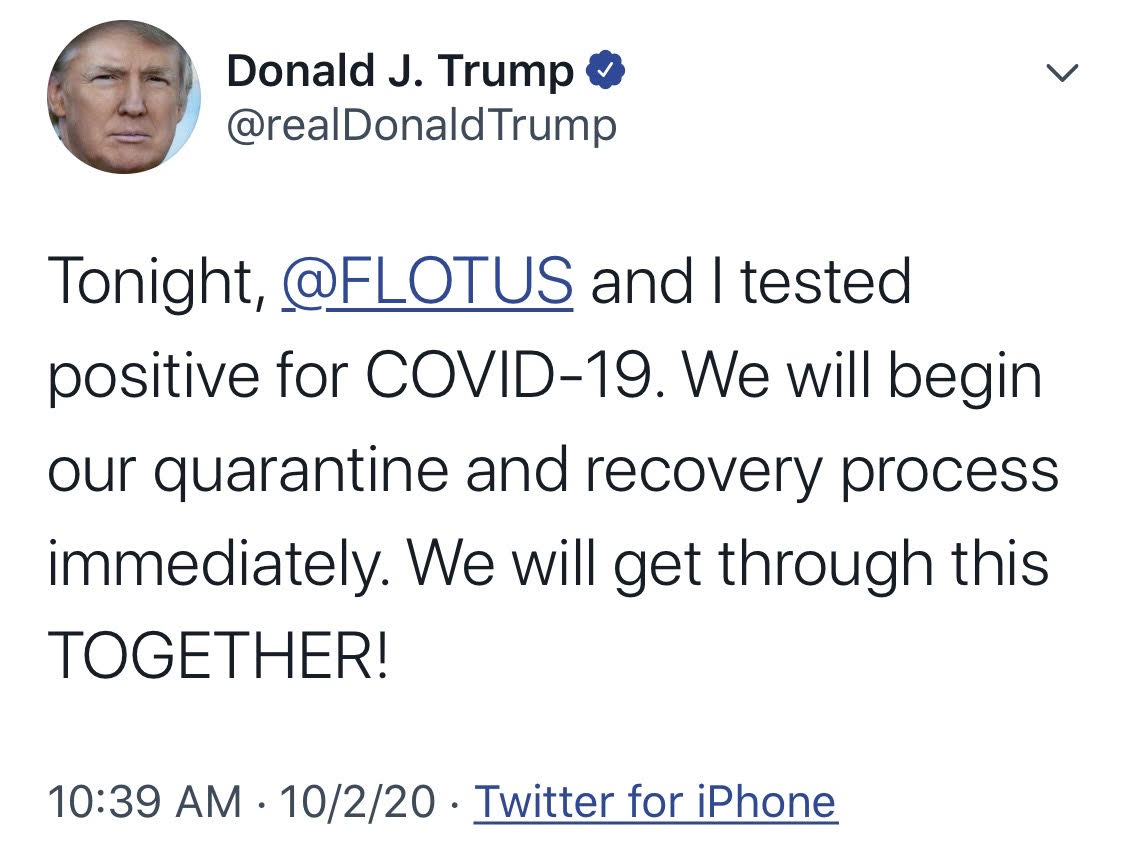Click the word immediately in the tweet
The height and width of the screenshot is (848, 1124).
click(220, 564)
